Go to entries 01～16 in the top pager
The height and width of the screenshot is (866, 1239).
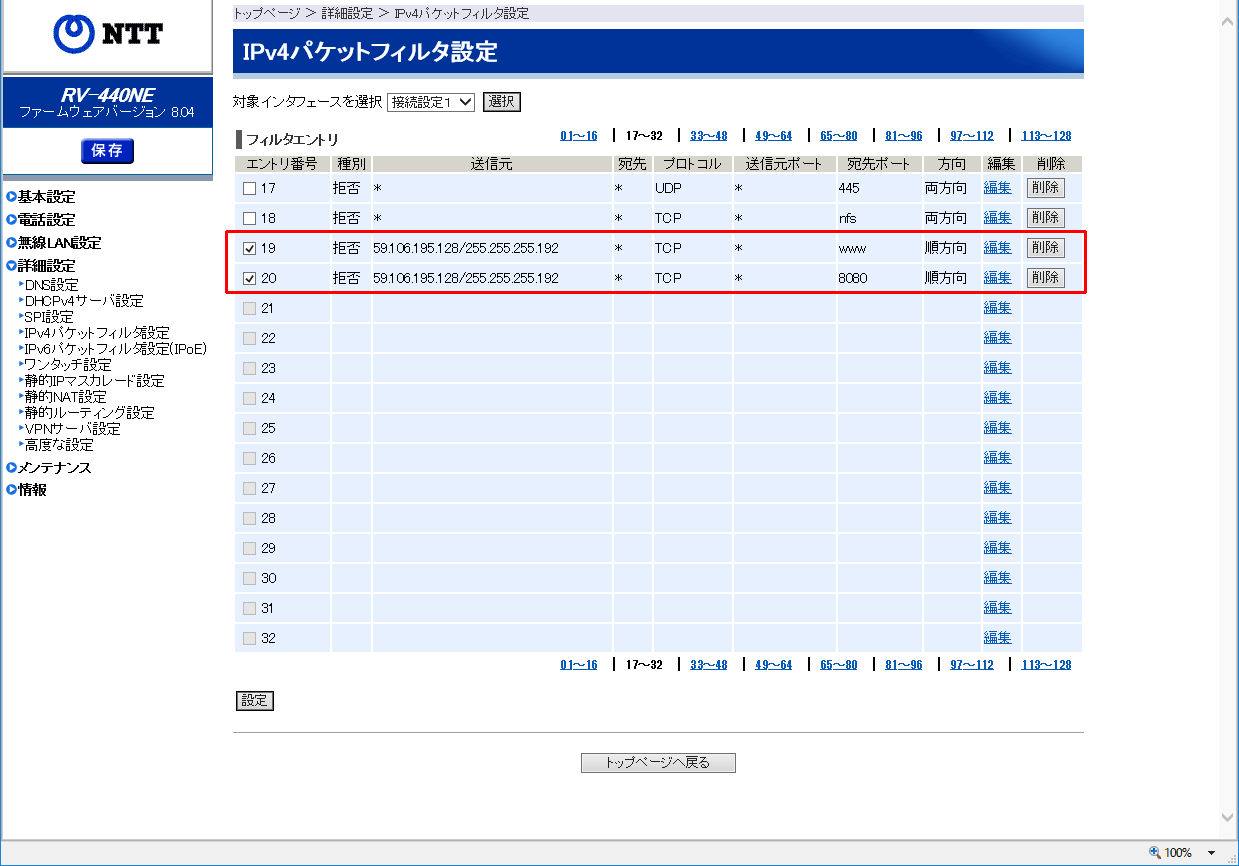[x=579, y=136]
